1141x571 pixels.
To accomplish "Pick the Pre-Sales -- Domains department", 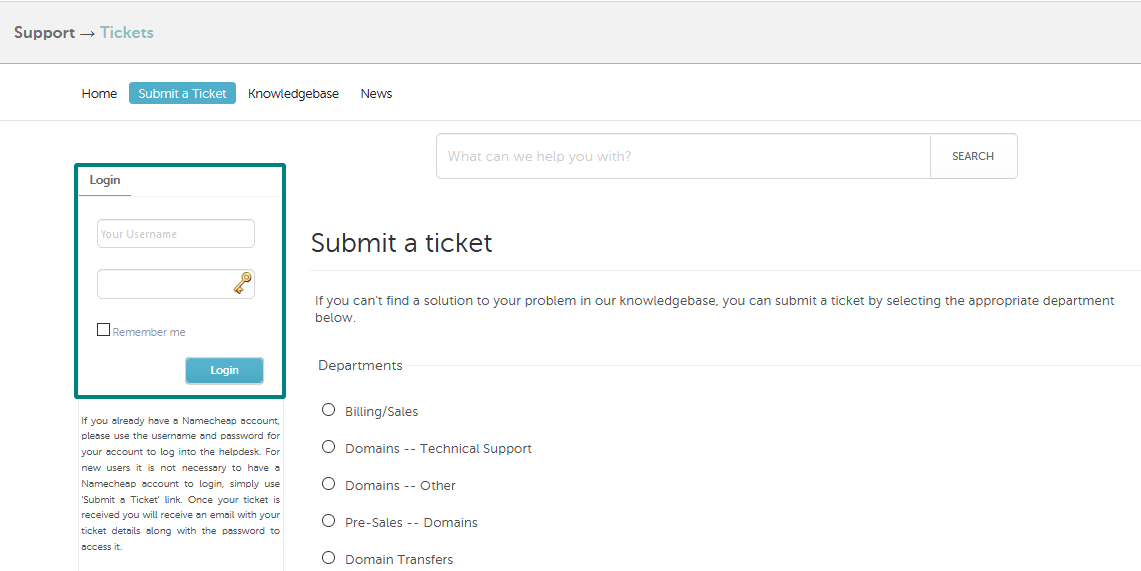I will coord(328,521).
